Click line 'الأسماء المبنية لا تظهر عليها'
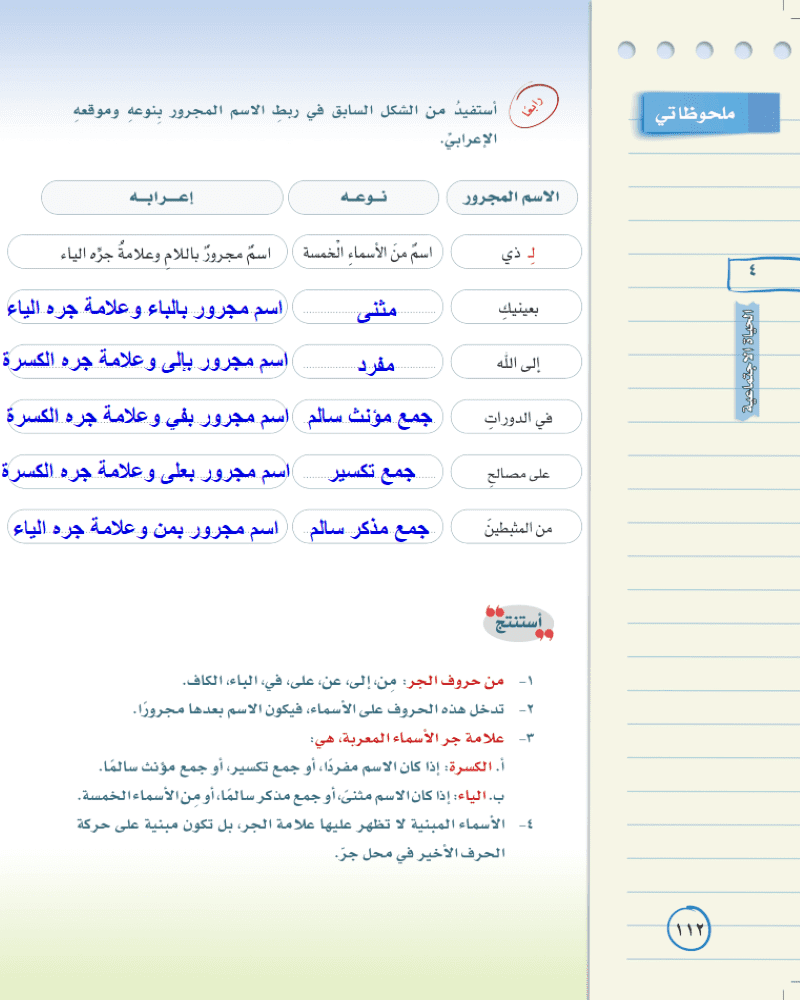Image resolution: width=800 pixels, height=1000 pixels. (x=306, y=824)
